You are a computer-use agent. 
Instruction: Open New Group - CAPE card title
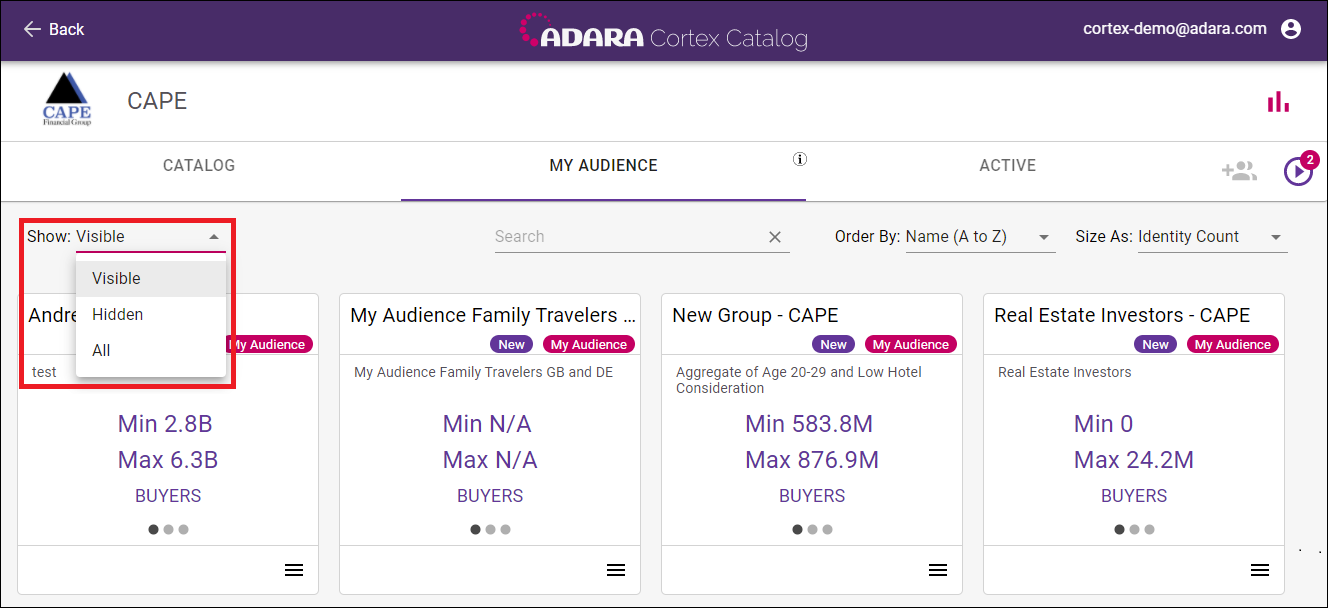(x=755, y=316)
